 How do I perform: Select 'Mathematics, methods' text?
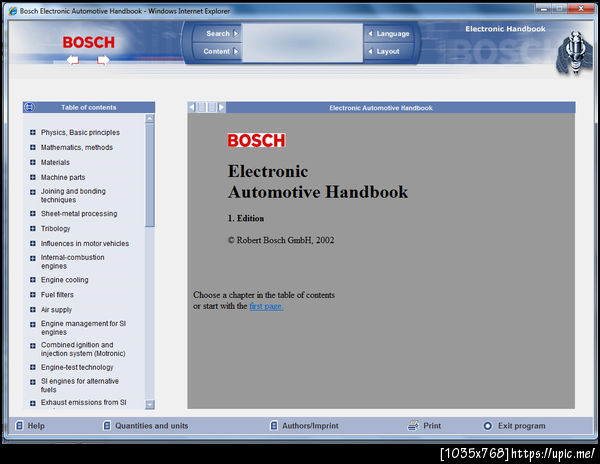pyautogui.click(x=77, y=147)
